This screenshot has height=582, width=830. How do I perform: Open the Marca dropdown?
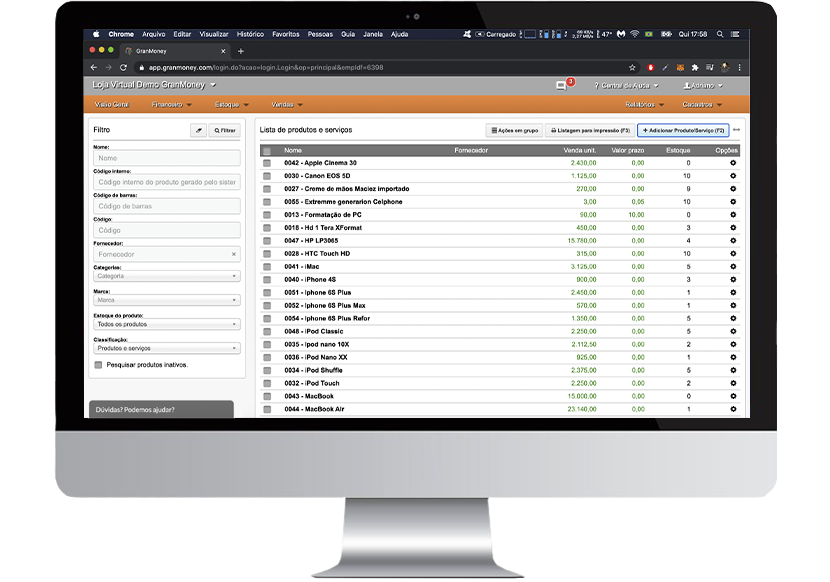tap(167, 300)
